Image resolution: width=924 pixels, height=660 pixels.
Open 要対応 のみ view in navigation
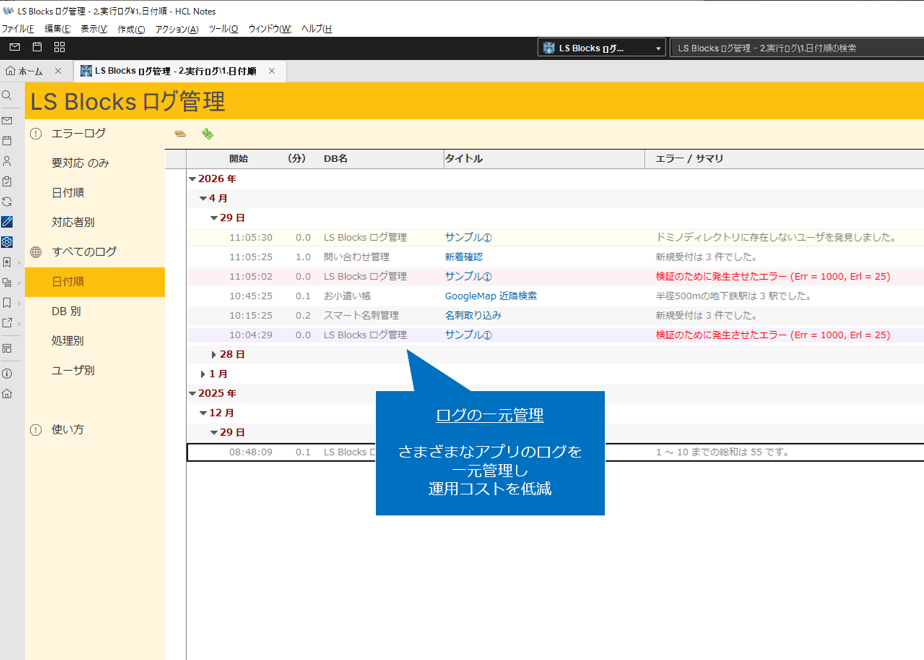click(80, 163)
